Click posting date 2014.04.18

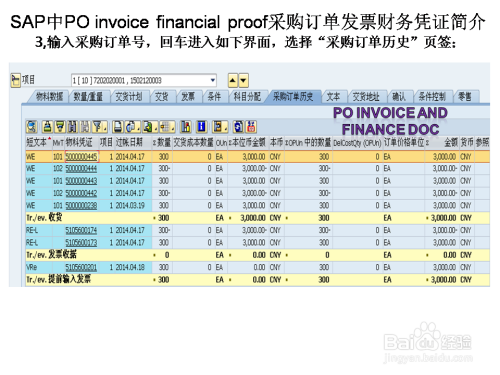[x=130, y=267]
